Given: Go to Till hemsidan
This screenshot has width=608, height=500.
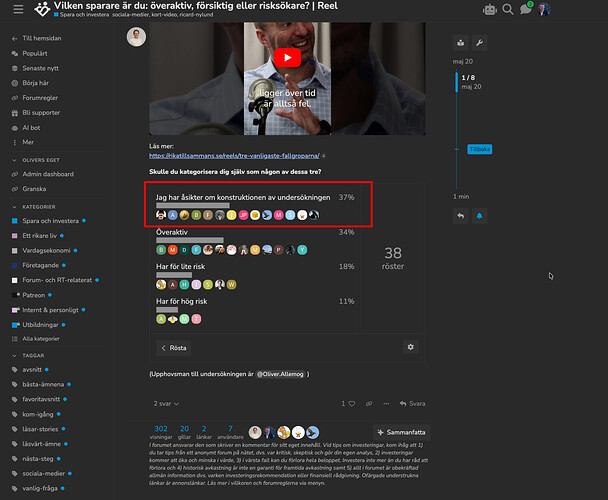Looking at the screenshot, I should tap(42, 38).
